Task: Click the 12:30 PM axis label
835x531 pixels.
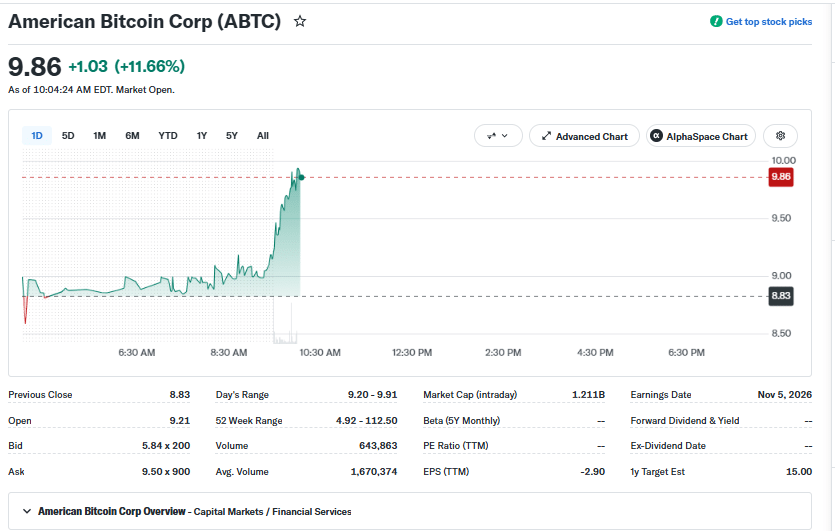Action: (412, 353)
